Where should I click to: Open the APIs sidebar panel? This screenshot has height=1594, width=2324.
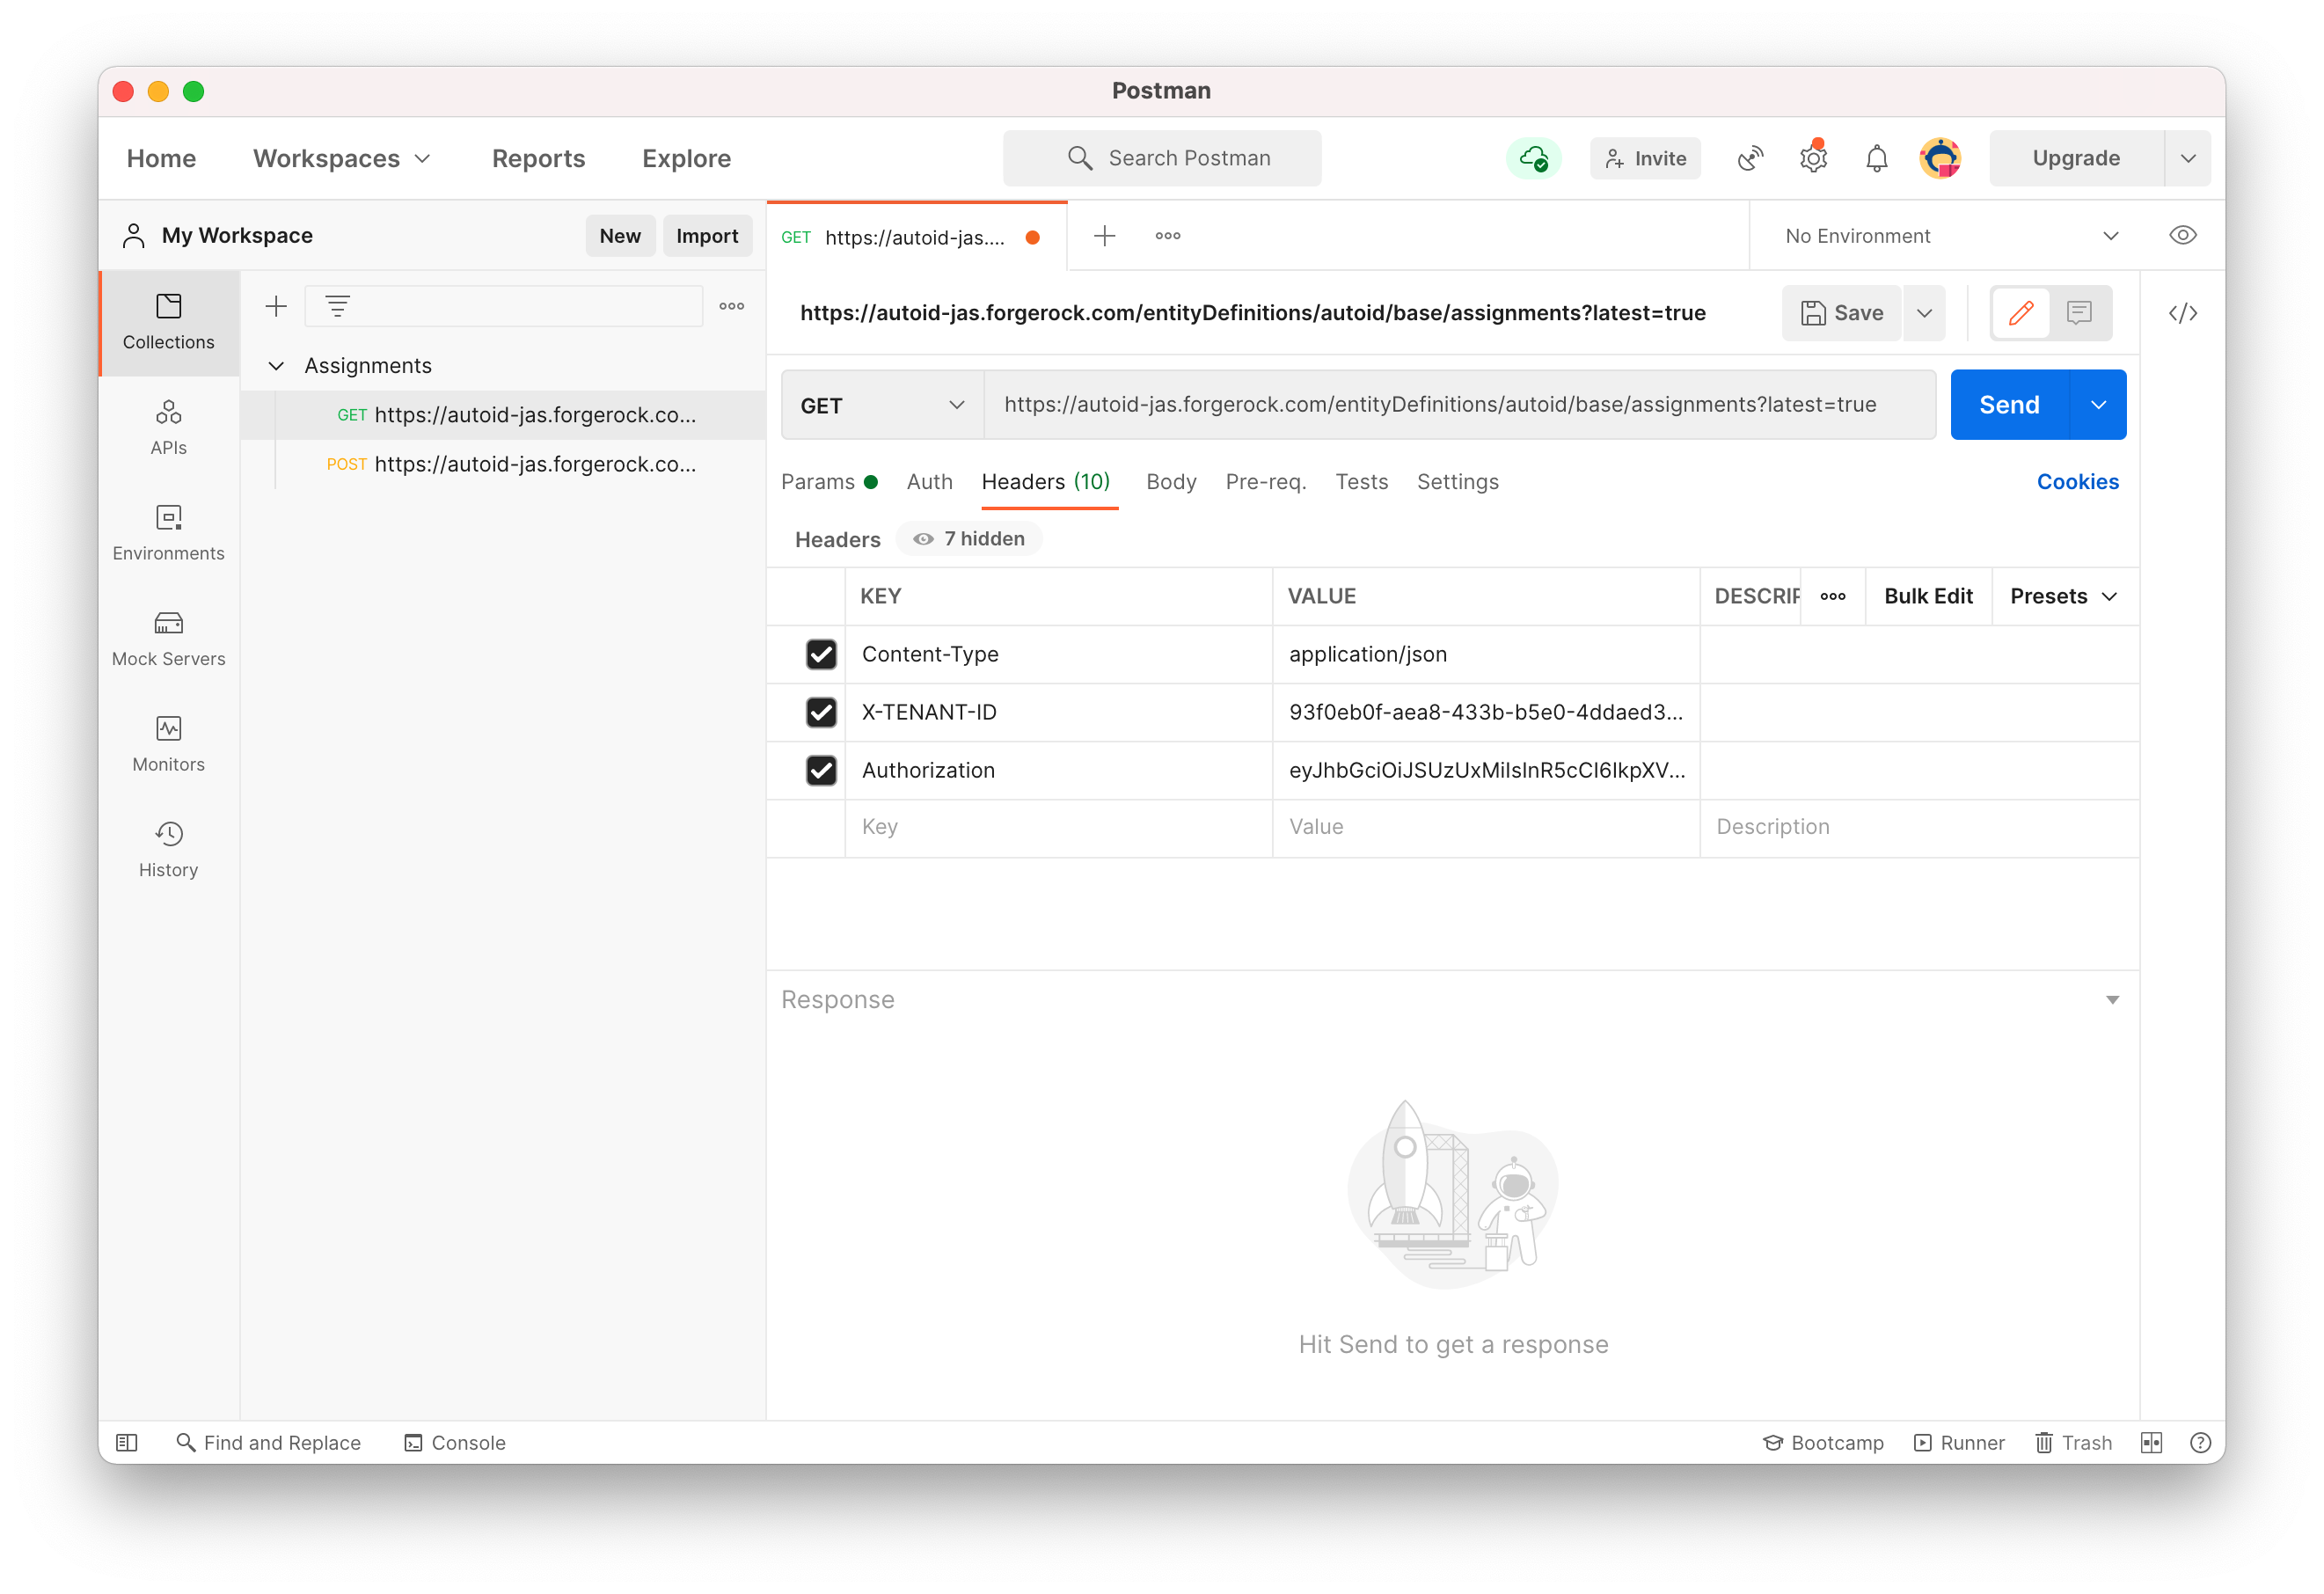click(168, 428)
